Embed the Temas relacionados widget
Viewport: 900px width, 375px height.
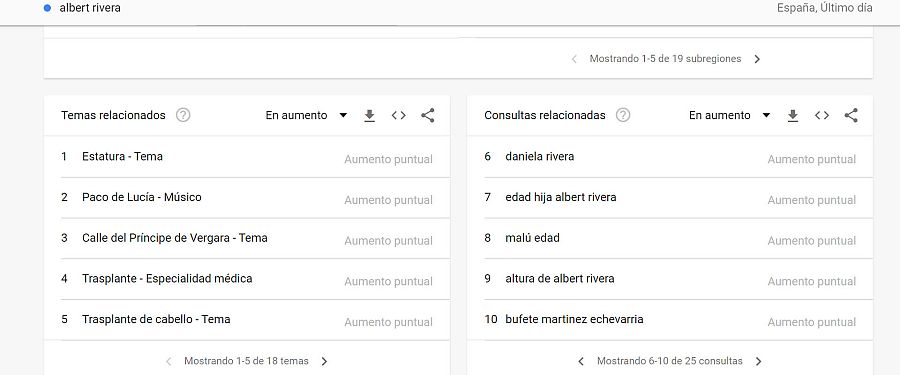(x=399, y=115)
